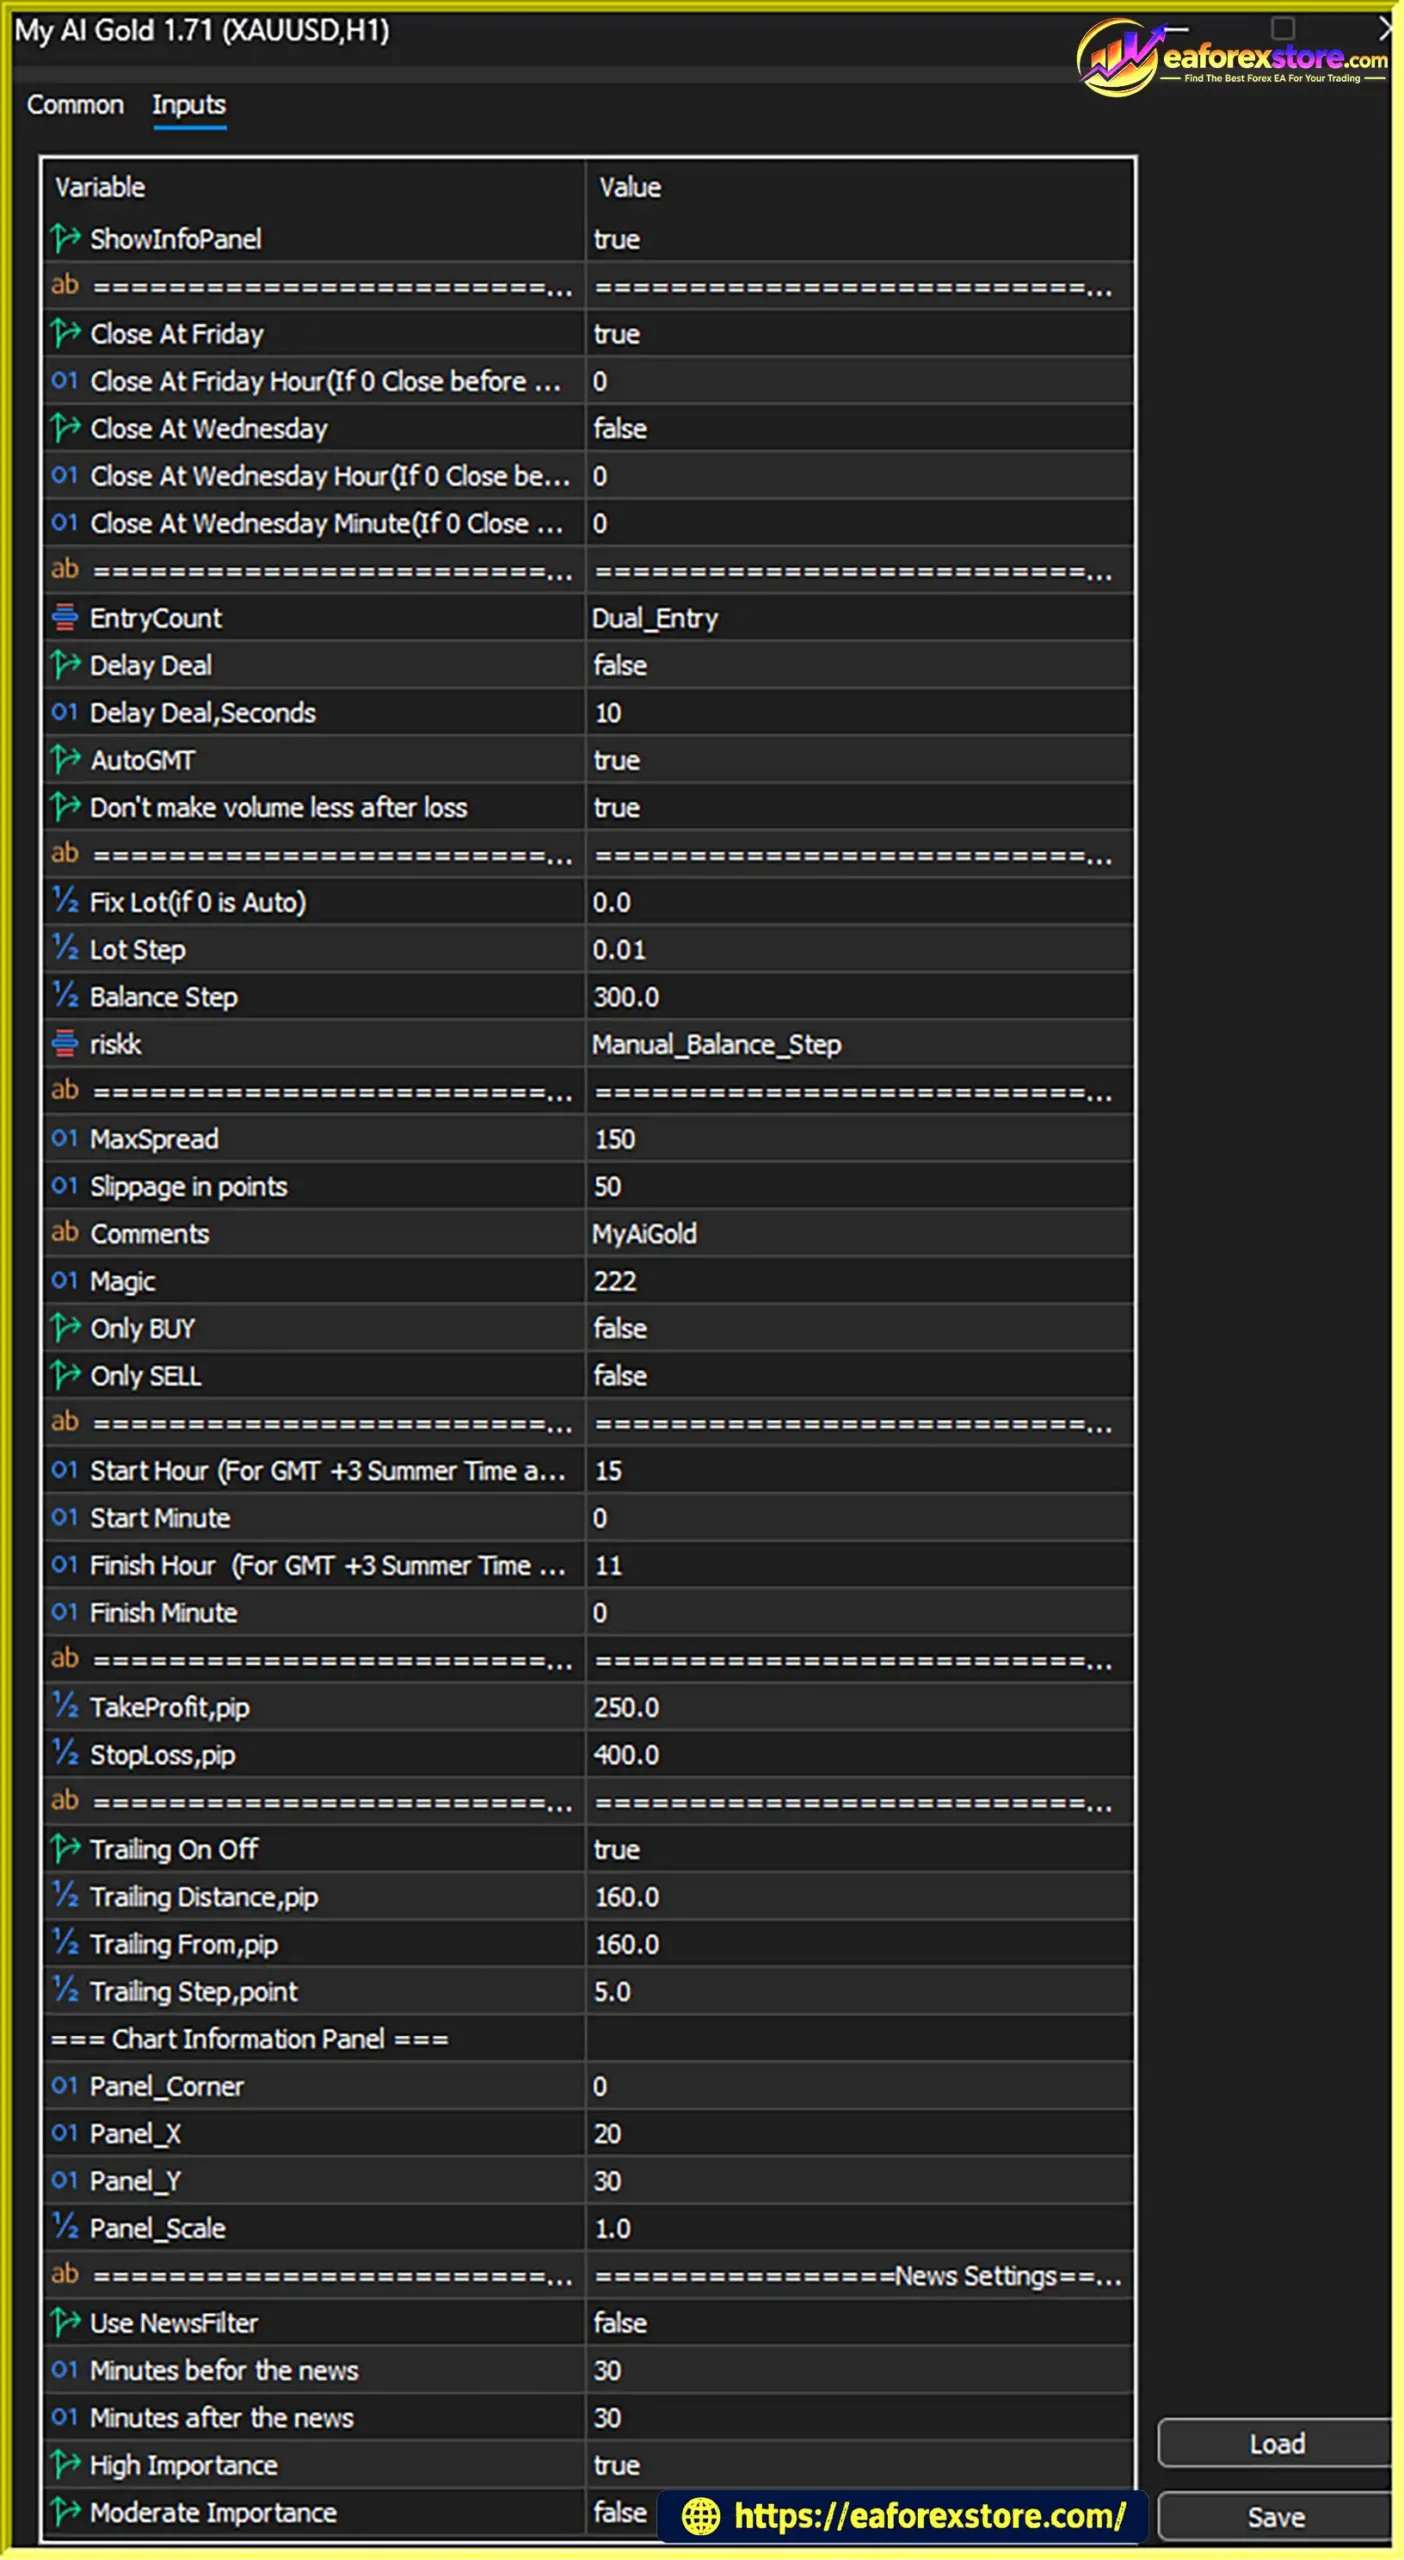Click the Trailing Step,point value 5.0
1404x2560 pixels.
point(612,1991)
